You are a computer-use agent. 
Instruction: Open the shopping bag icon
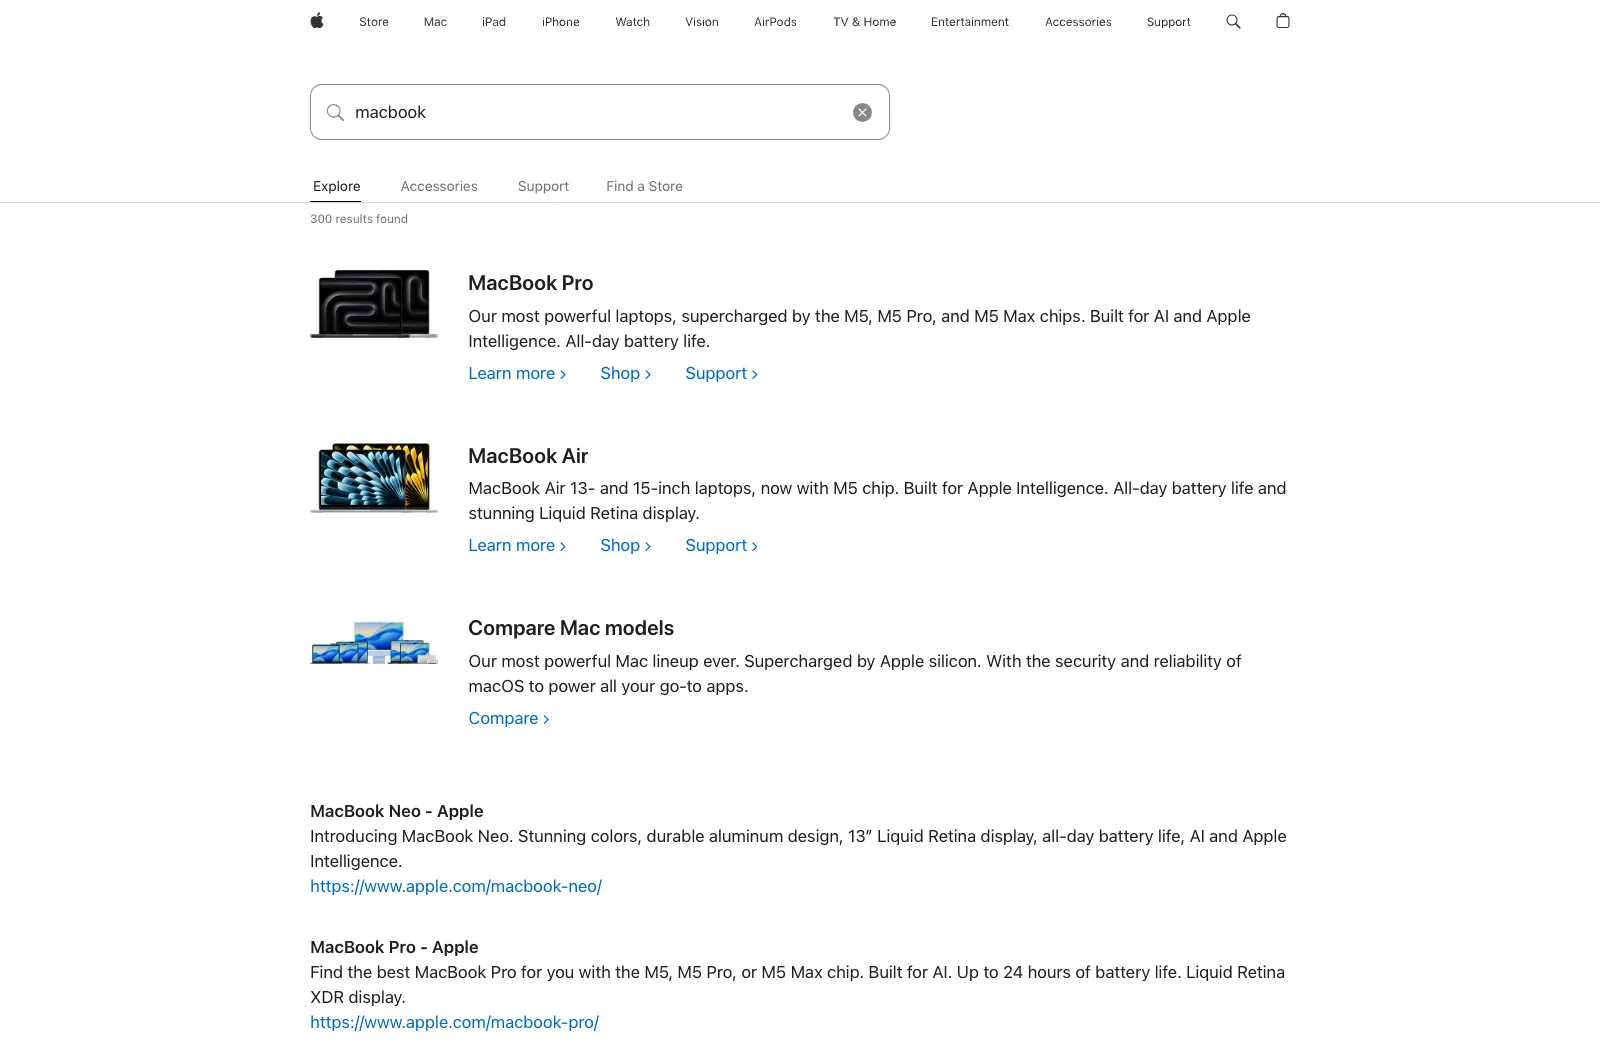coord(1283,21)
